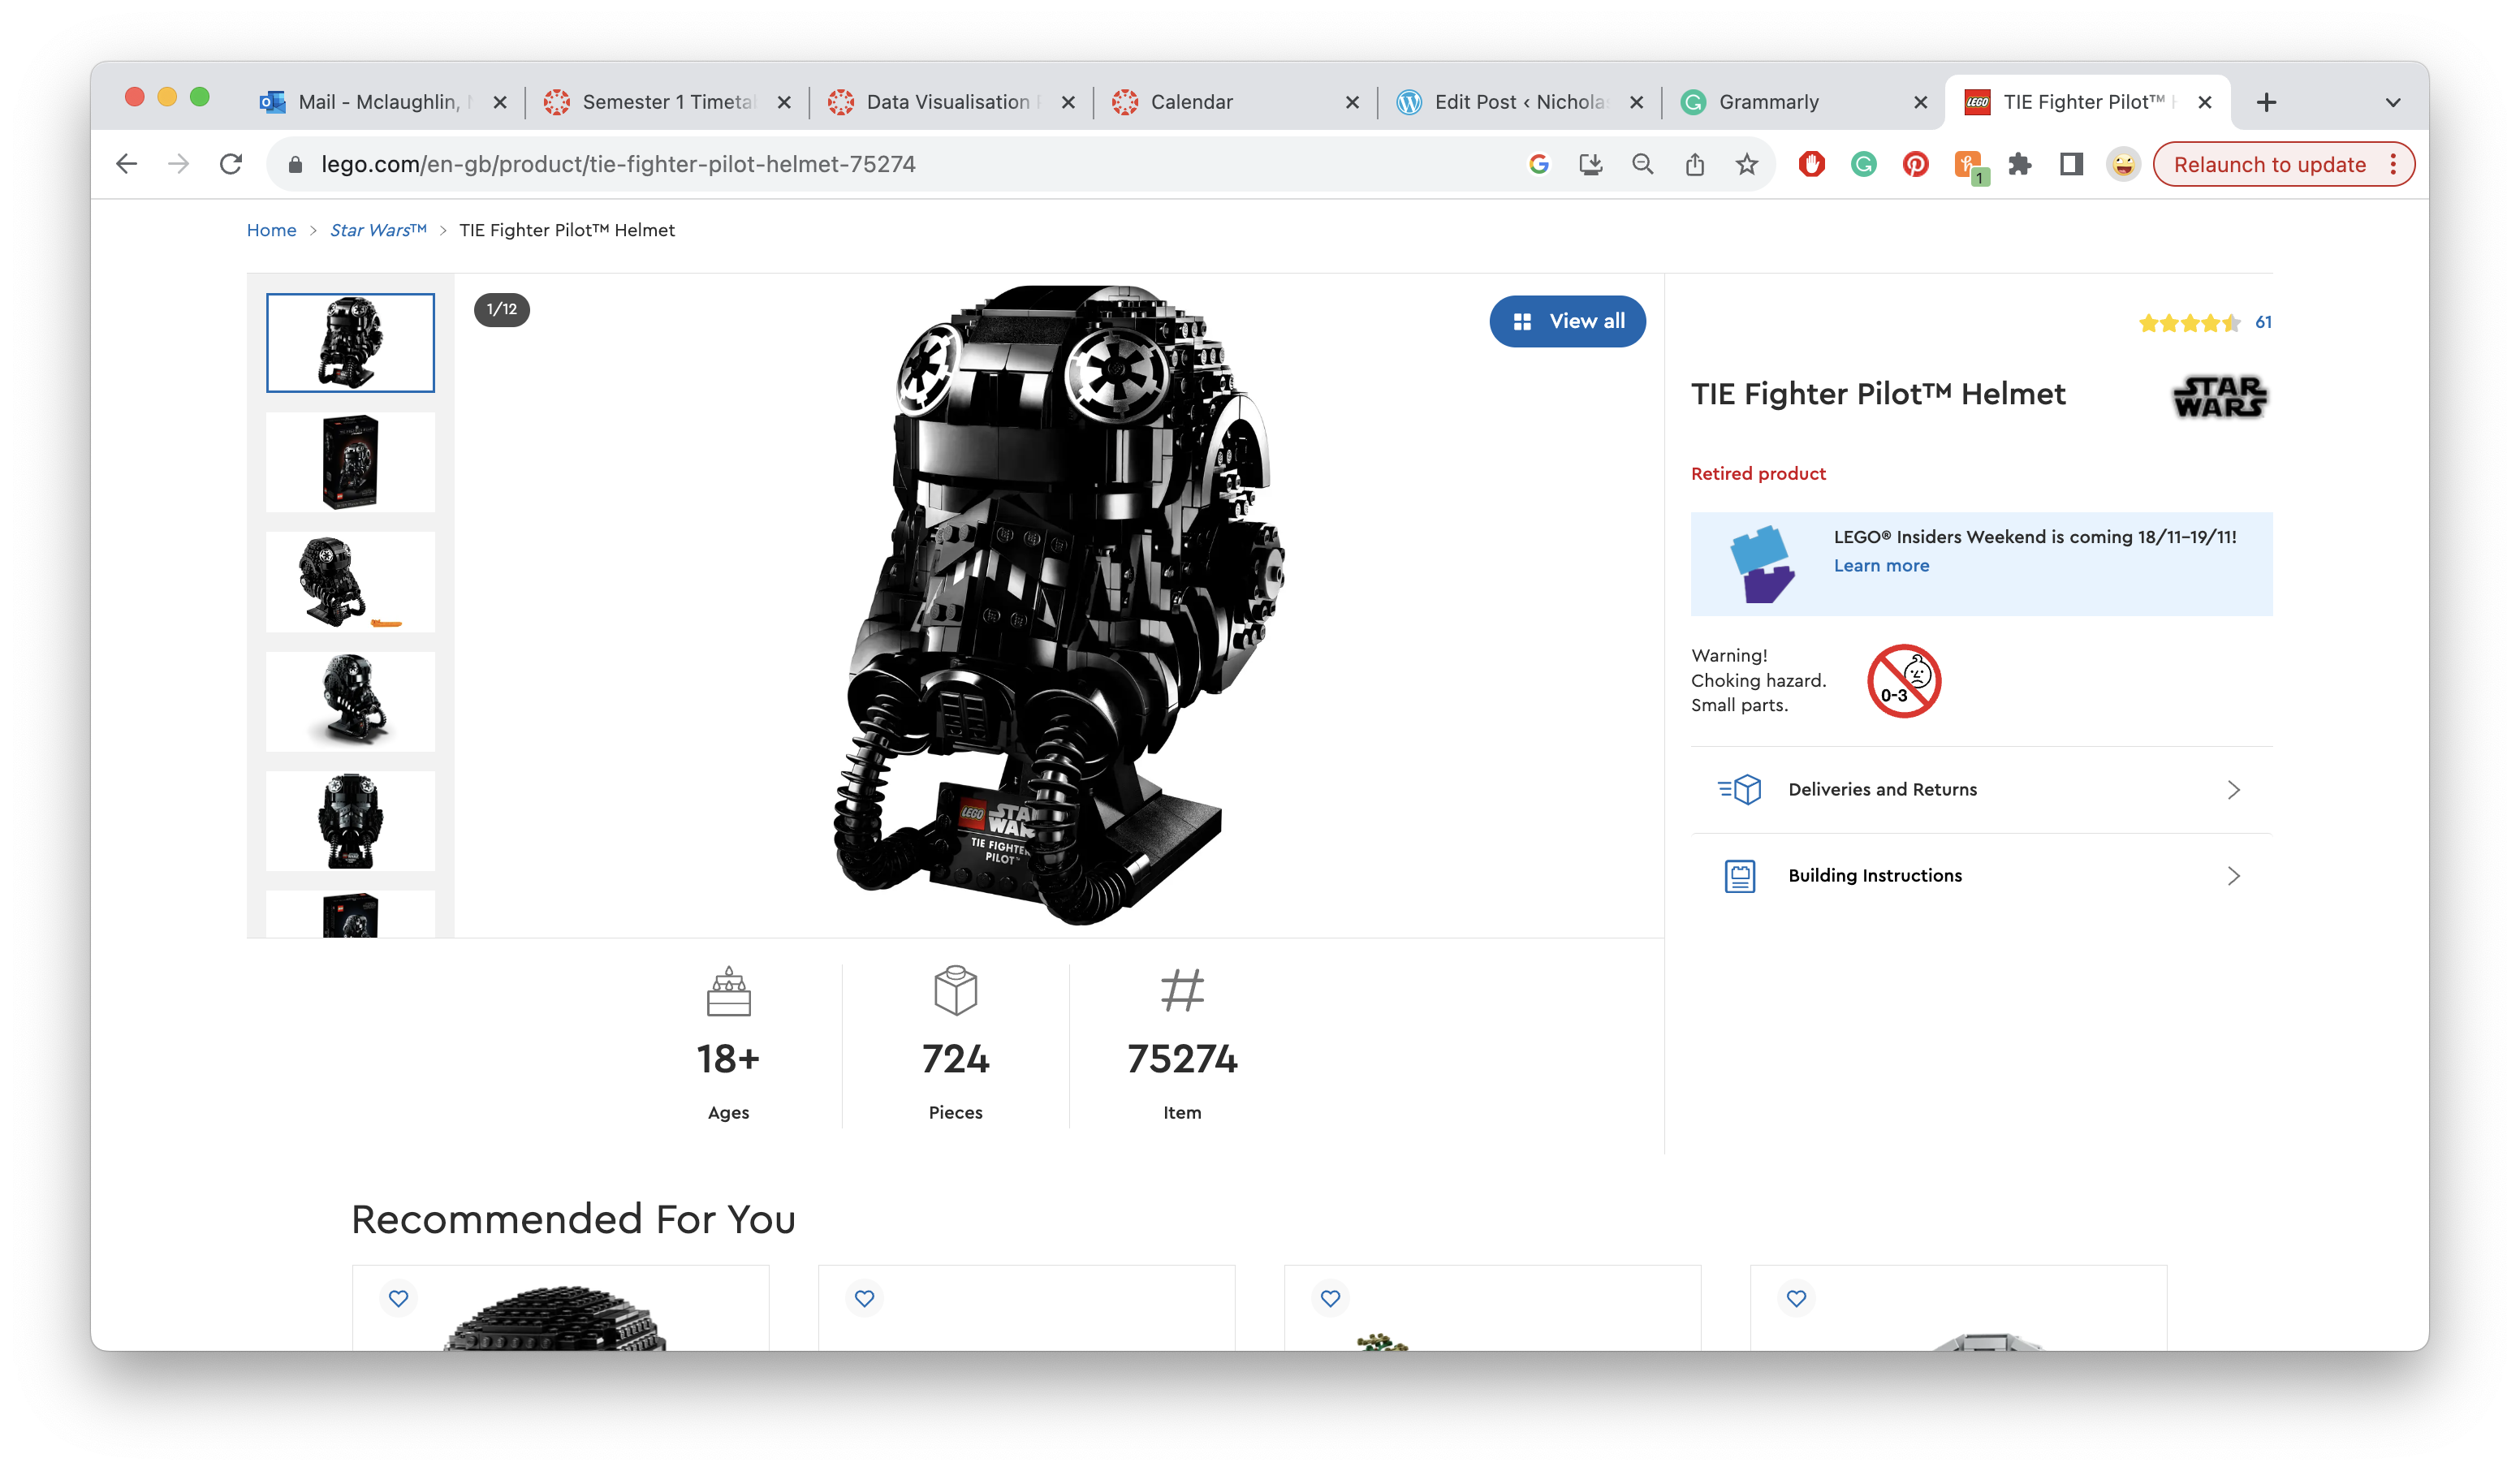The width and height of the screenshot is (2520, 1471).
Task: Open the Grammarly extension icon
Action: point(1863,164)
